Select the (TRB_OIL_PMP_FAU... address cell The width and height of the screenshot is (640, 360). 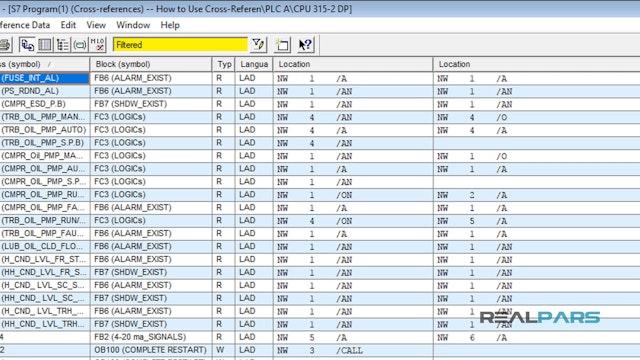44,233
